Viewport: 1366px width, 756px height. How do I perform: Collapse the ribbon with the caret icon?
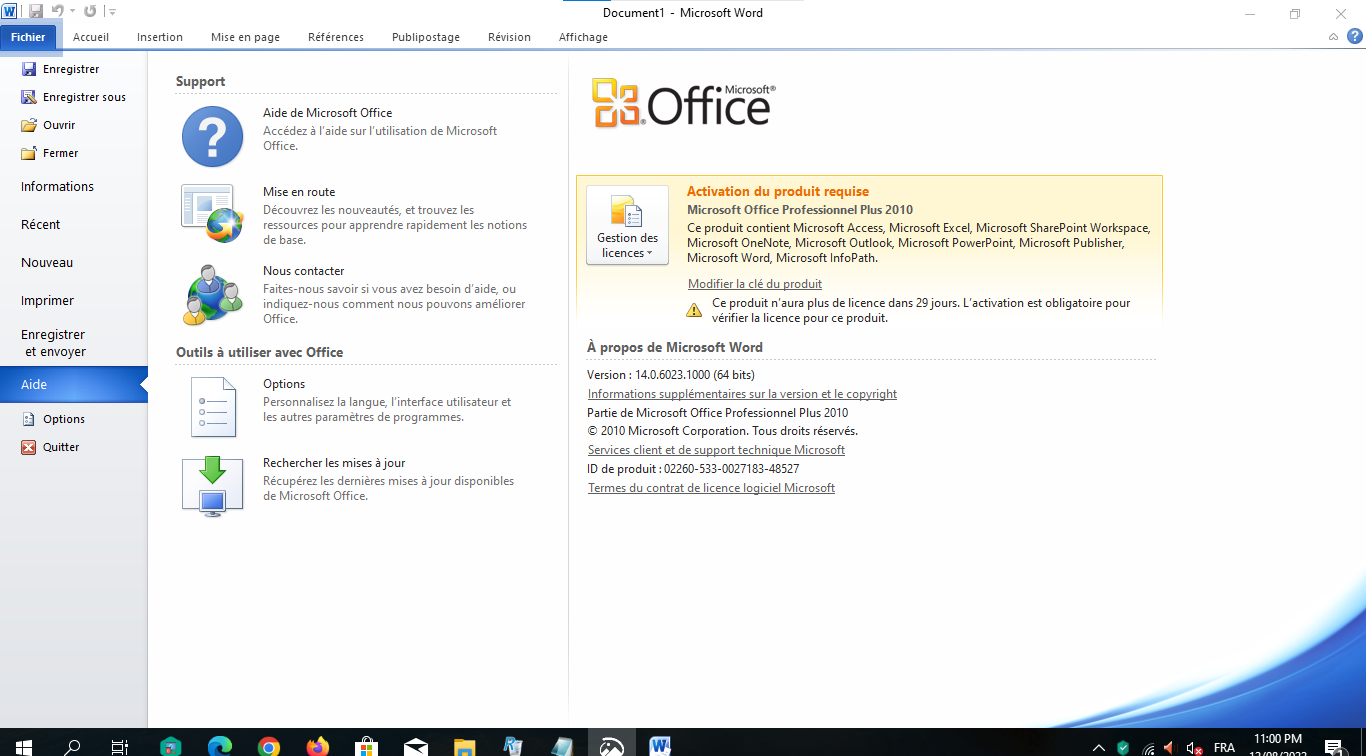pos(1333,37)
